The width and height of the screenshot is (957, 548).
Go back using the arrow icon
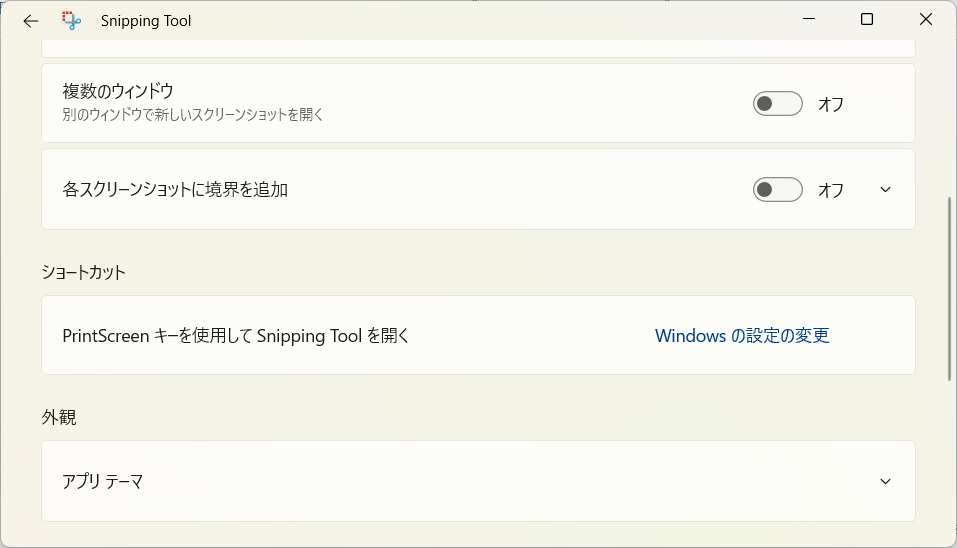pos(31,21)
